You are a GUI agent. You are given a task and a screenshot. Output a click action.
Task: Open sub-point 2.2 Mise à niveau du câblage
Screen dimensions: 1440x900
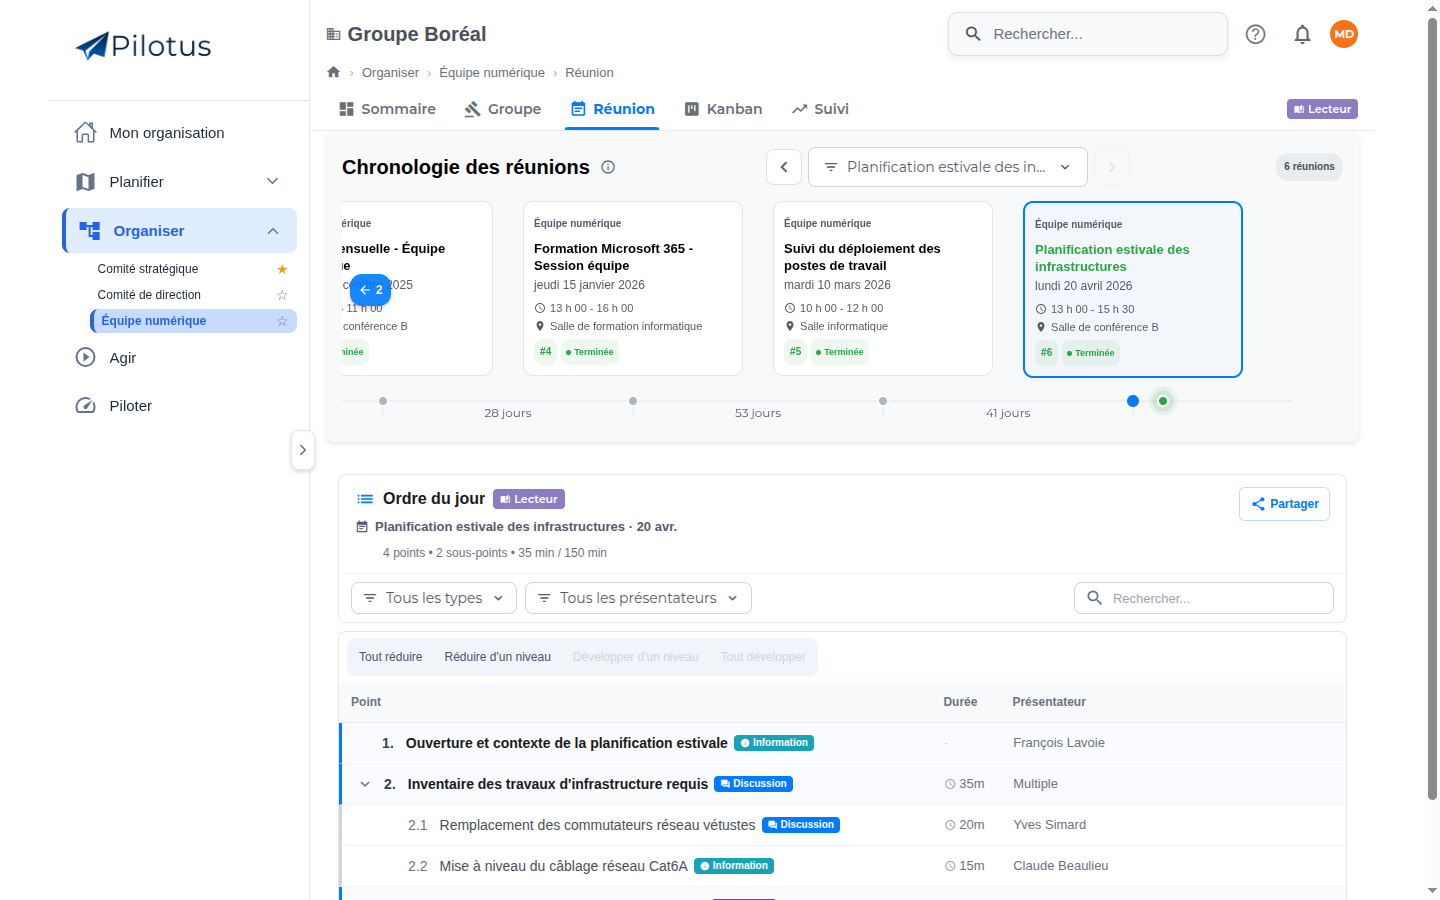563,866
